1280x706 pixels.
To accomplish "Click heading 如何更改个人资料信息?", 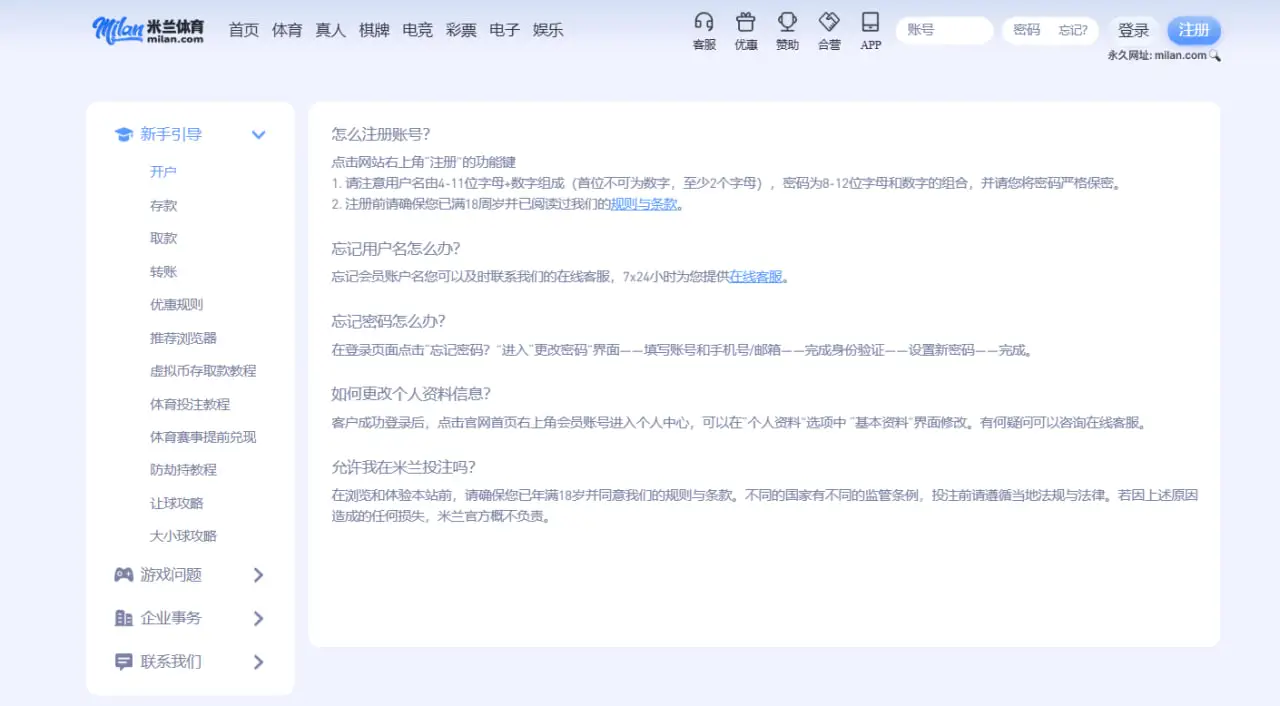I will pyautogui.click(x=411, y=394).
